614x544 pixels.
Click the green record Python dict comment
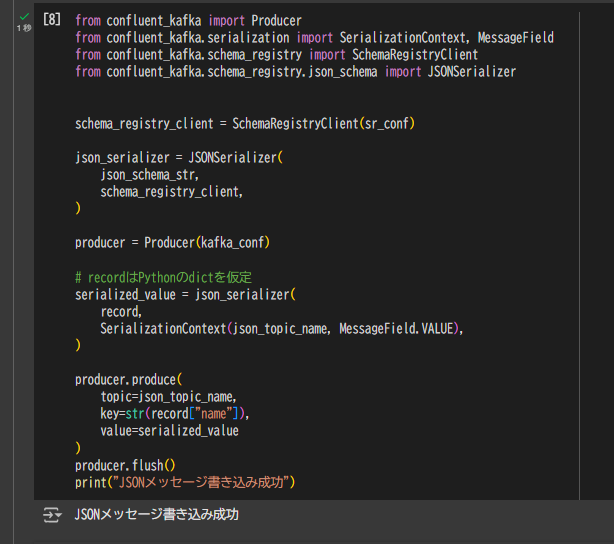tap(163, 277)
